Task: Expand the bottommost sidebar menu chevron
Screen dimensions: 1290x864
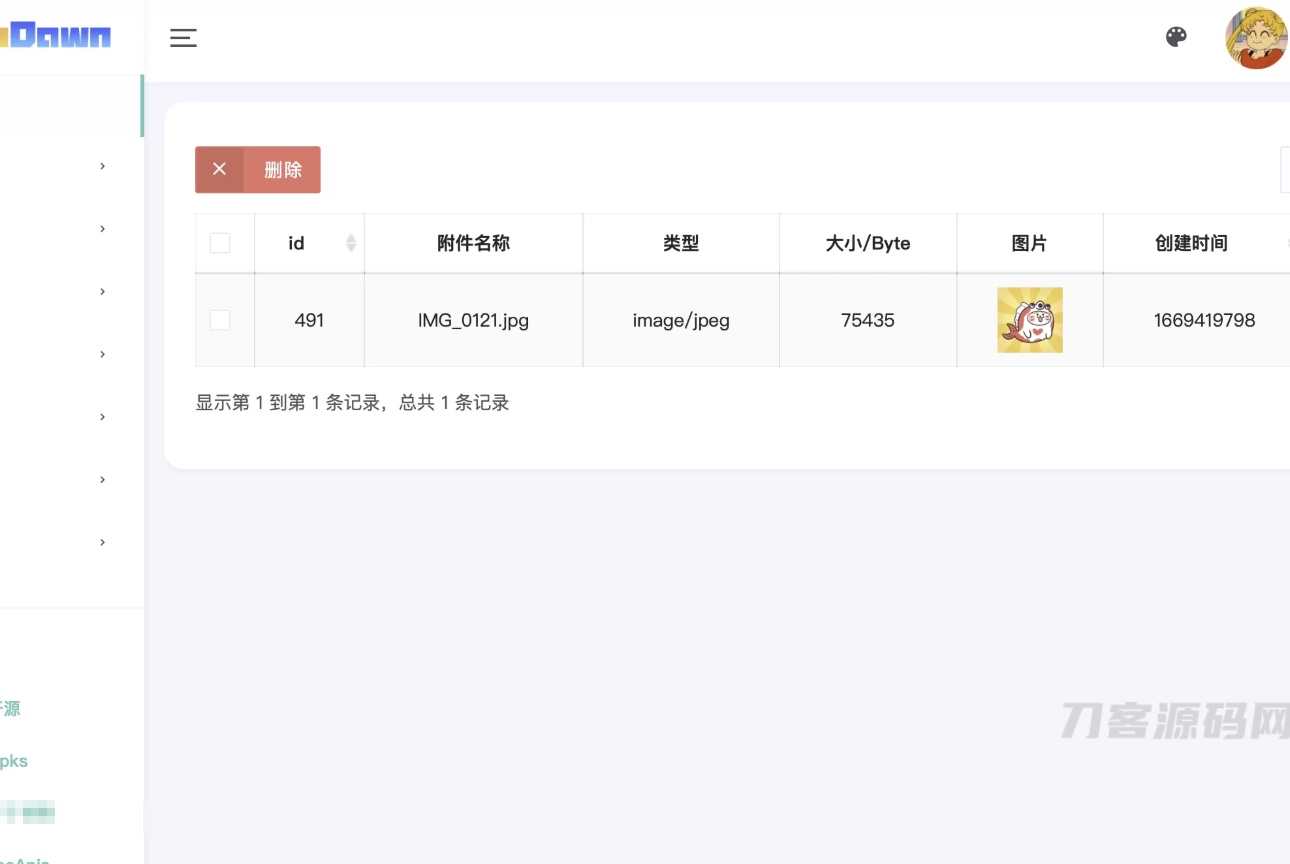Action: tap(102, 542)
